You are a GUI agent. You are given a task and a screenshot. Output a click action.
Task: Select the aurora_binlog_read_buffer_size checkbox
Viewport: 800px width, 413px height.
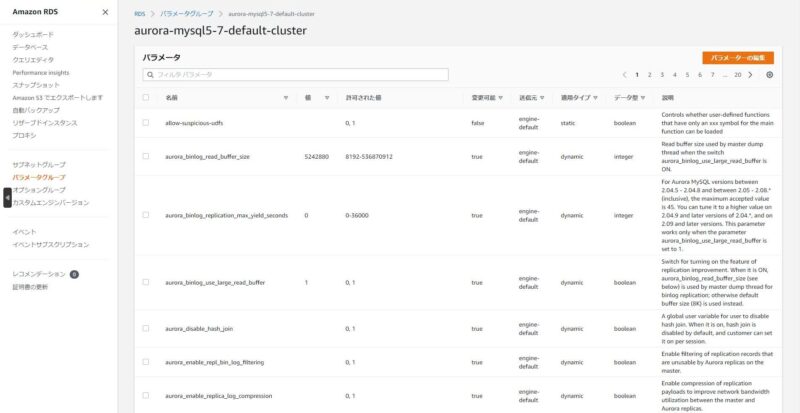(x=146, y=157)
